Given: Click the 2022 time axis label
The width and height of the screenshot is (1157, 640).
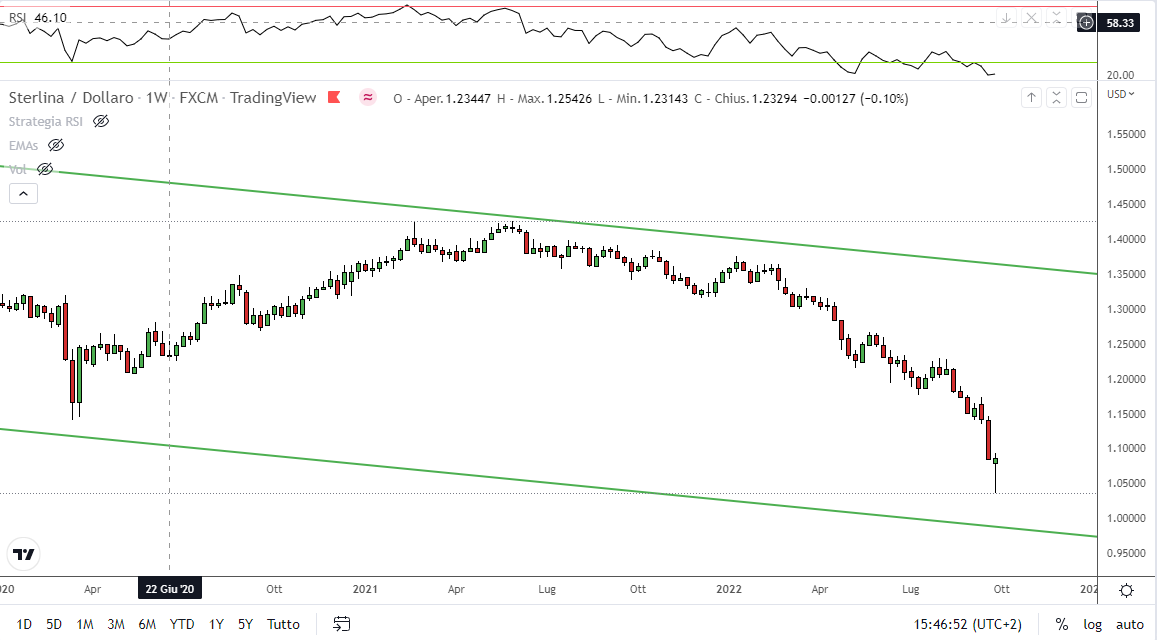Looking at the screenshot, I should point(729,589).
